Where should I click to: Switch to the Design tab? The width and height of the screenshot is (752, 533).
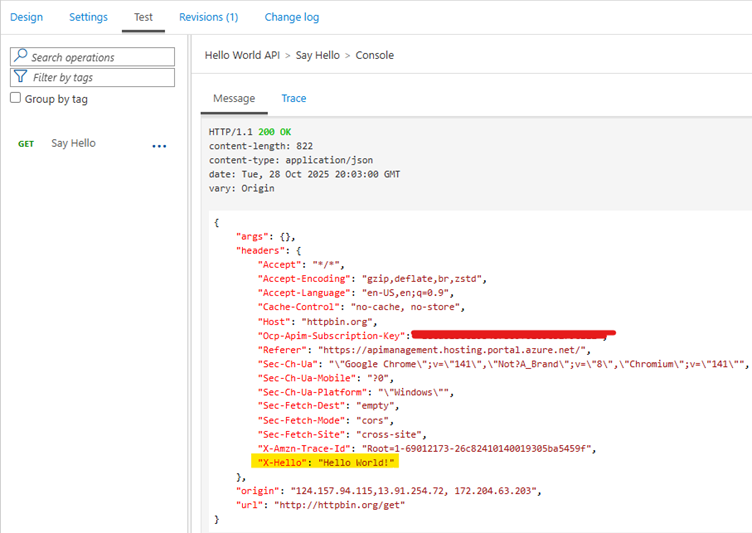[26, 17]
